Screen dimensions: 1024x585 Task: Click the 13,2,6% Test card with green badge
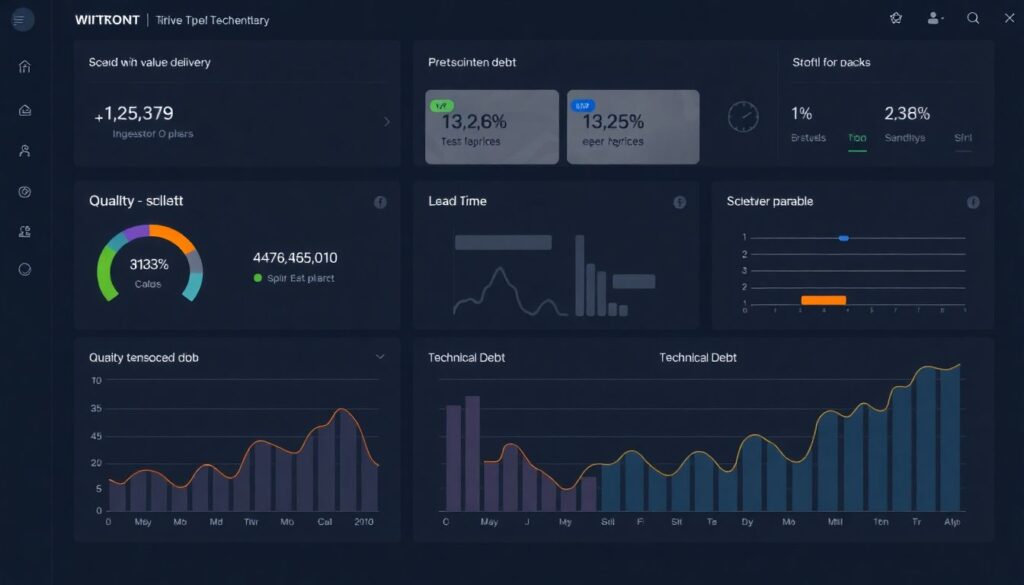click(x=492, y=127)
